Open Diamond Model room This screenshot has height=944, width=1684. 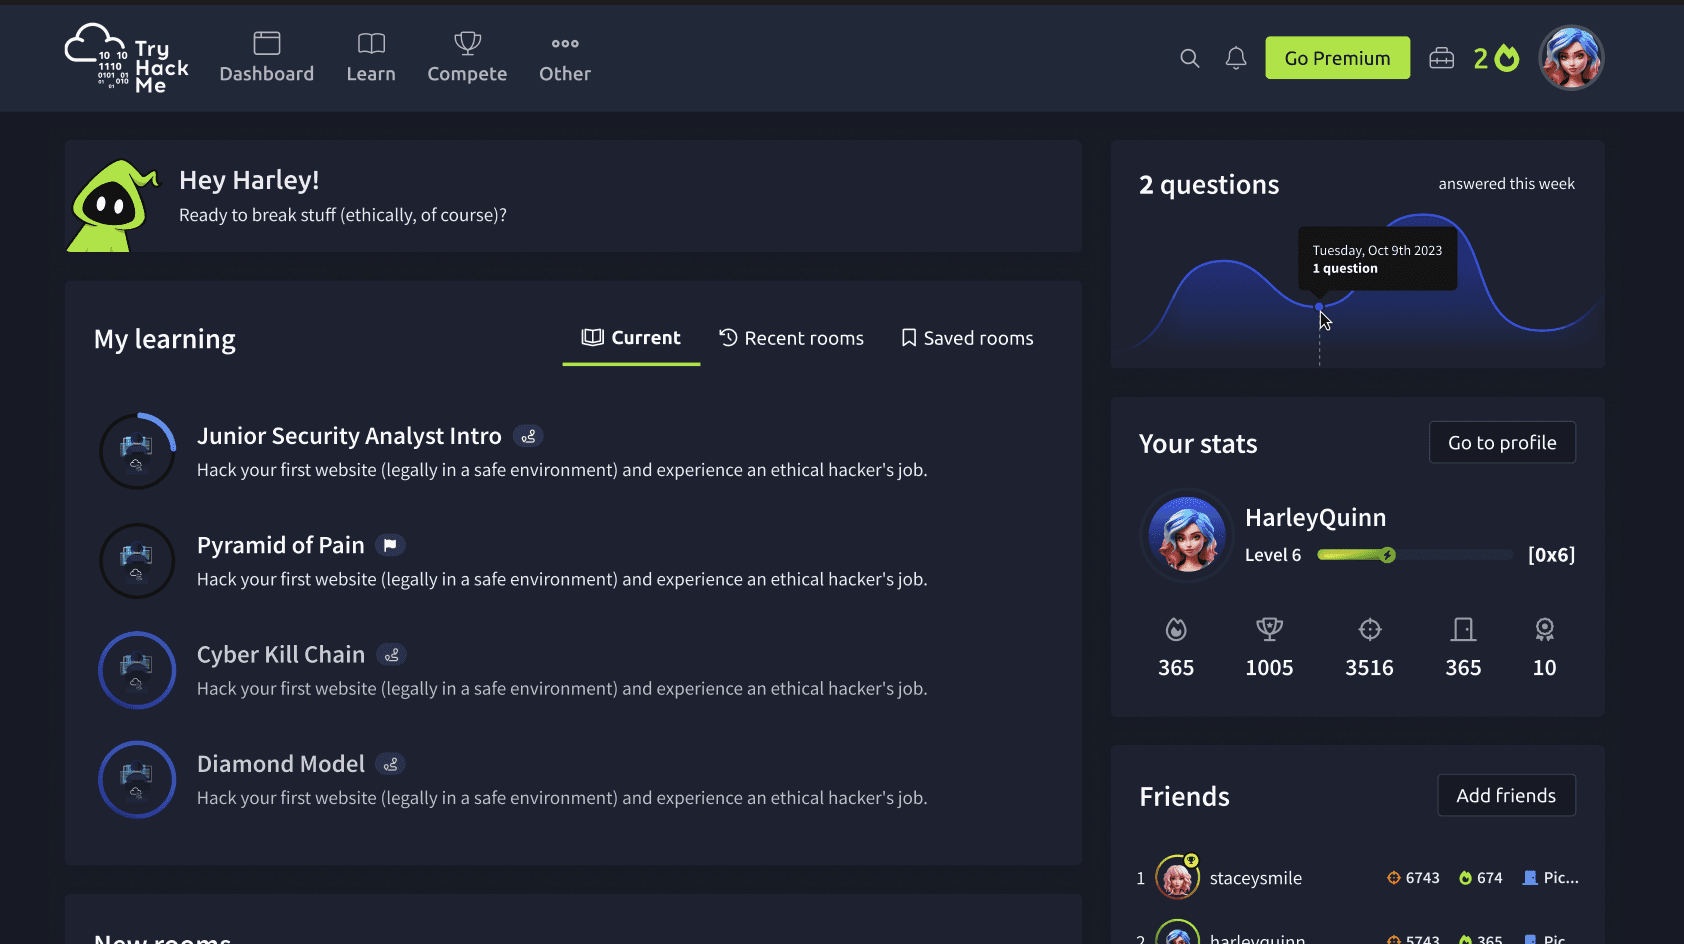[x=281, y=764]
